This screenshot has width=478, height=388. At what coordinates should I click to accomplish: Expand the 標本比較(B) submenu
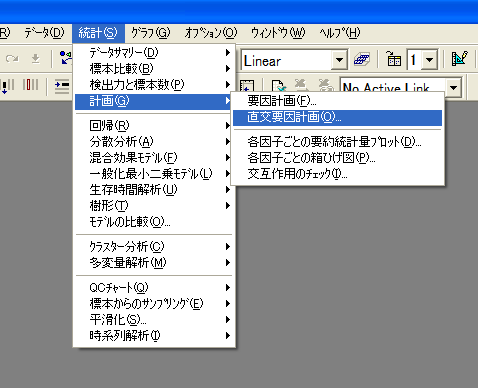click(154, 68)
